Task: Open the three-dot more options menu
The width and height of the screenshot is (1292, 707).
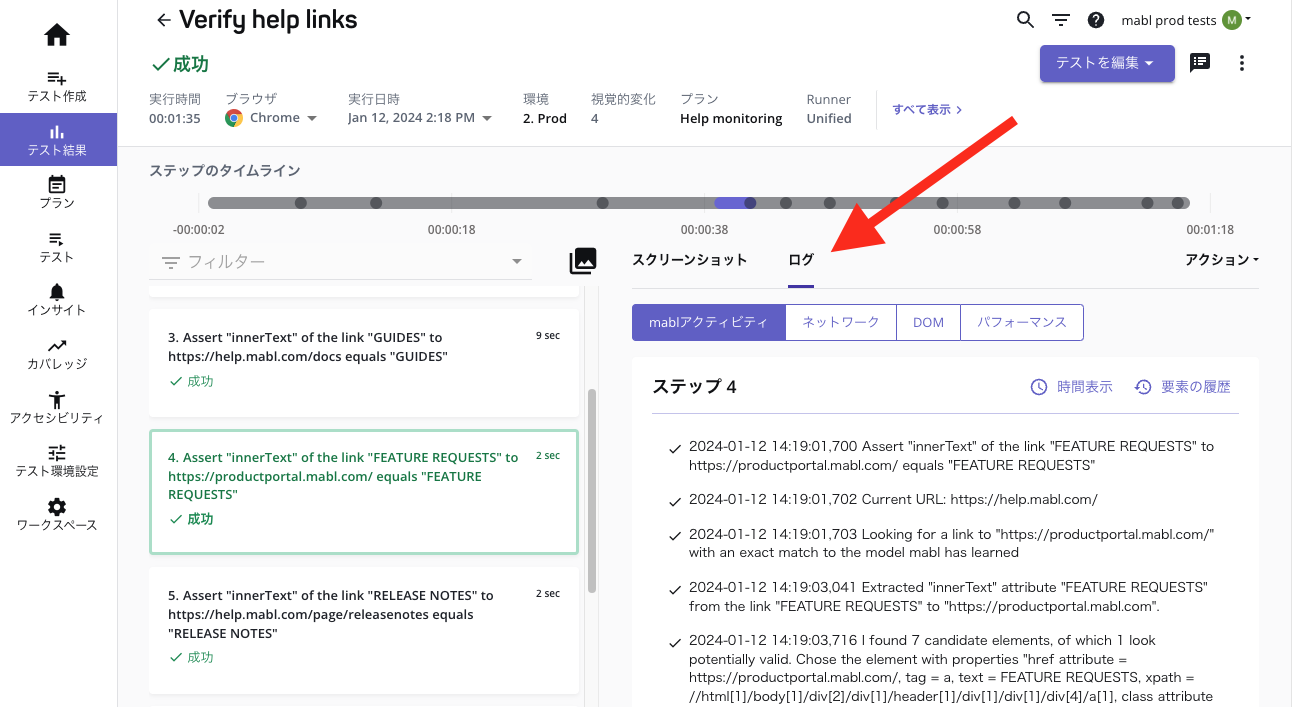Action: click(x=1242, y=63)
